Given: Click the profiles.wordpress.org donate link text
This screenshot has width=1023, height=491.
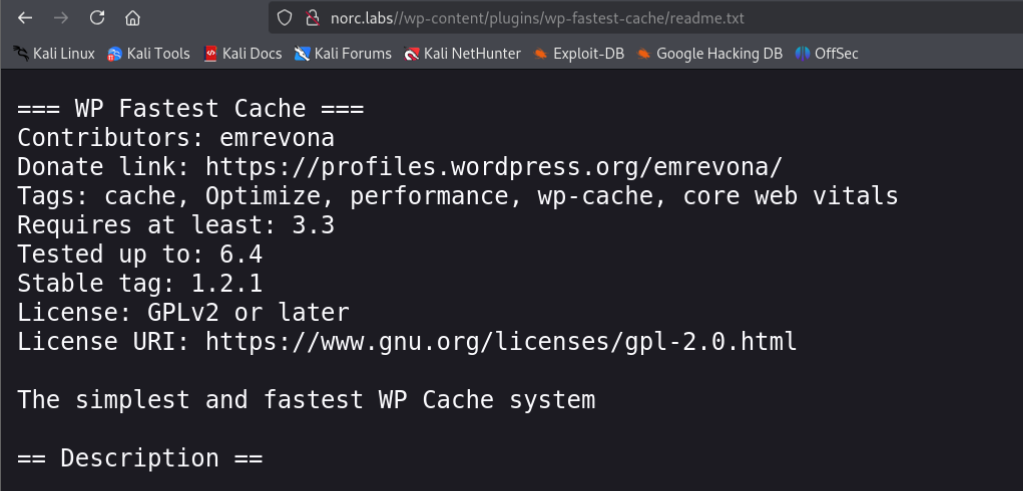Looking at the screenshot, I should 493,167.
